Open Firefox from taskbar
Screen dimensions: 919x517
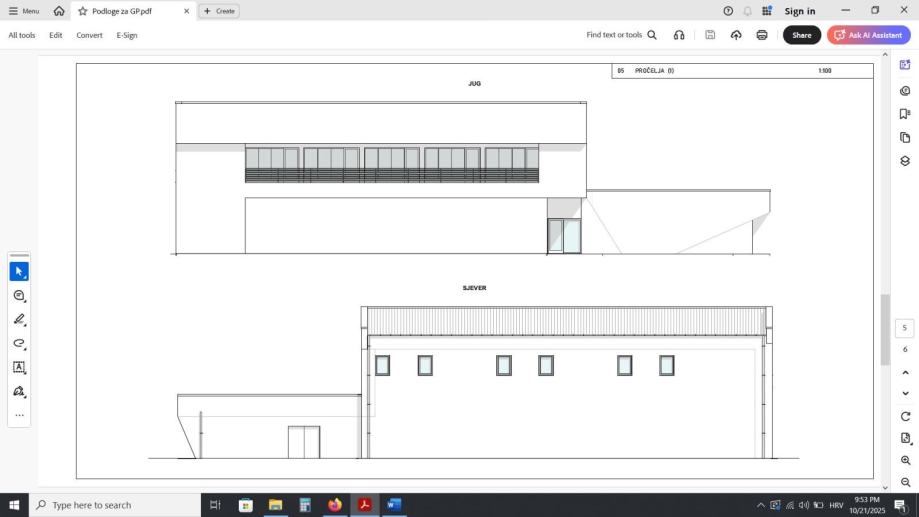(x=335, y=505)
